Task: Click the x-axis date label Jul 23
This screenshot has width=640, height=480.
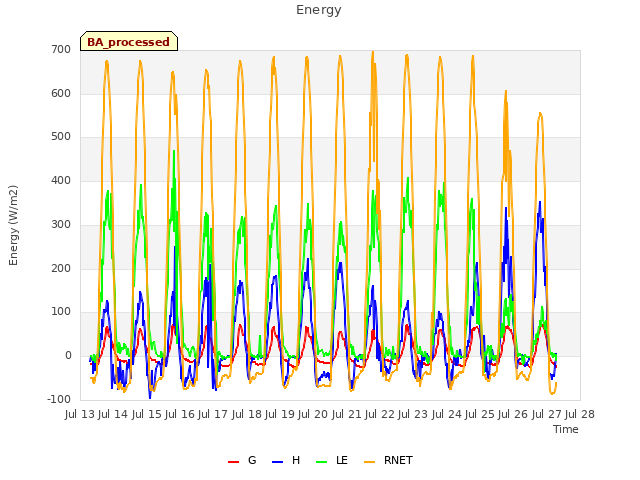Action: tap(413, 414)
